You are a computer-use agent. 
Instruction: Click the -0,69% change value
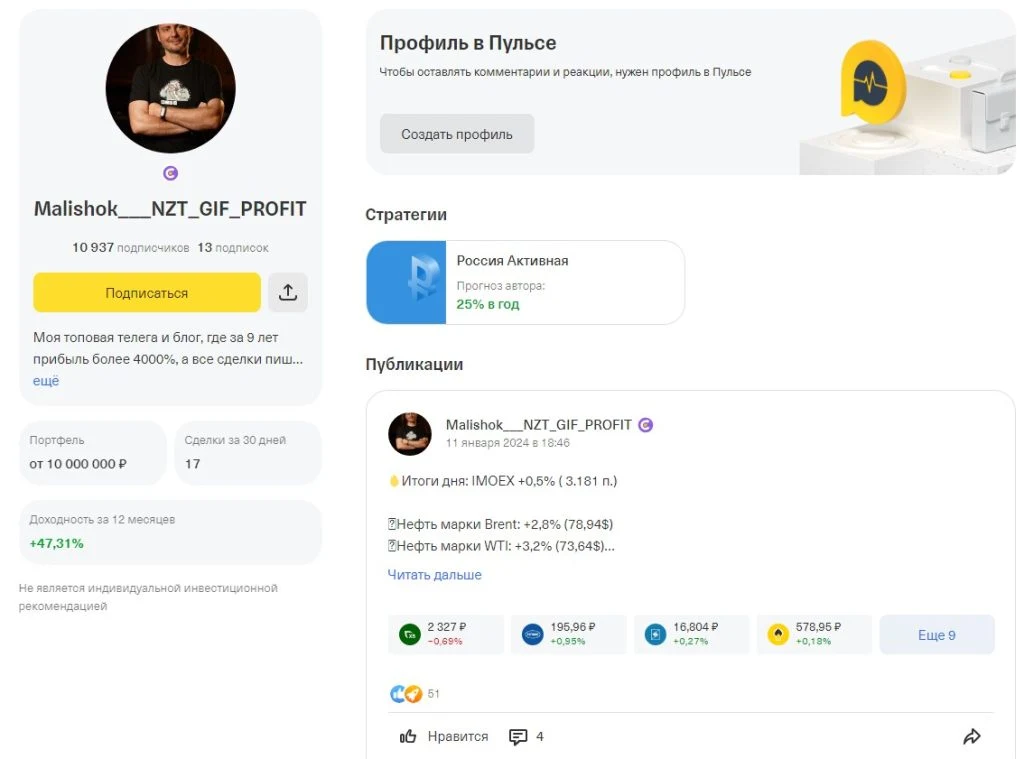[x=445, y=641]
